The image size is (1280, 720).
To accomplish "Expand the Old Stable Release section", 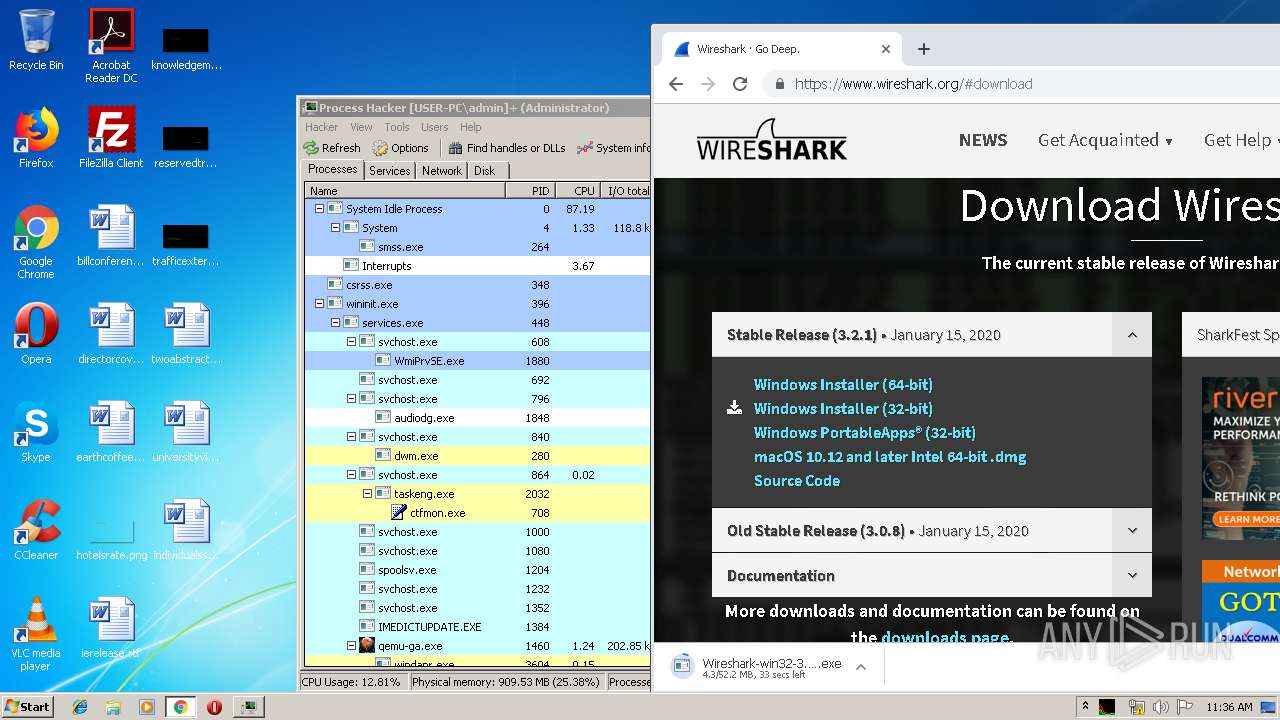I will [1132, 531].
